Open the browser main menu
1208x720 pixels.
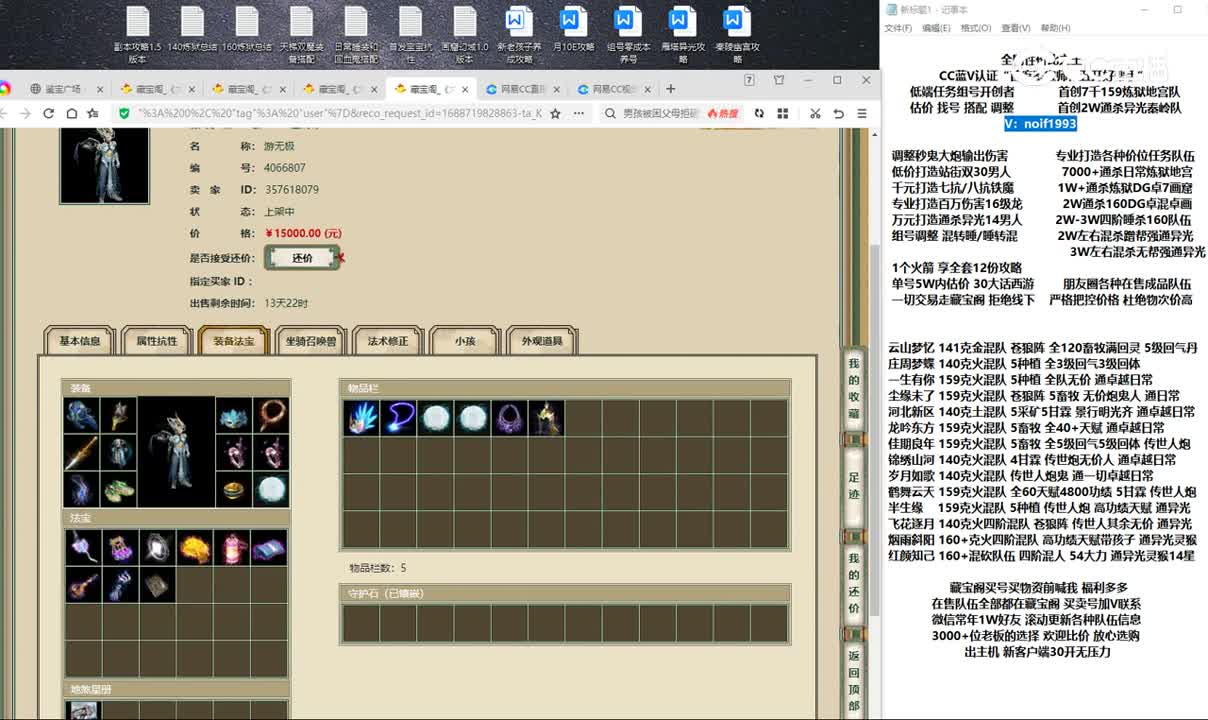[861, 114]
